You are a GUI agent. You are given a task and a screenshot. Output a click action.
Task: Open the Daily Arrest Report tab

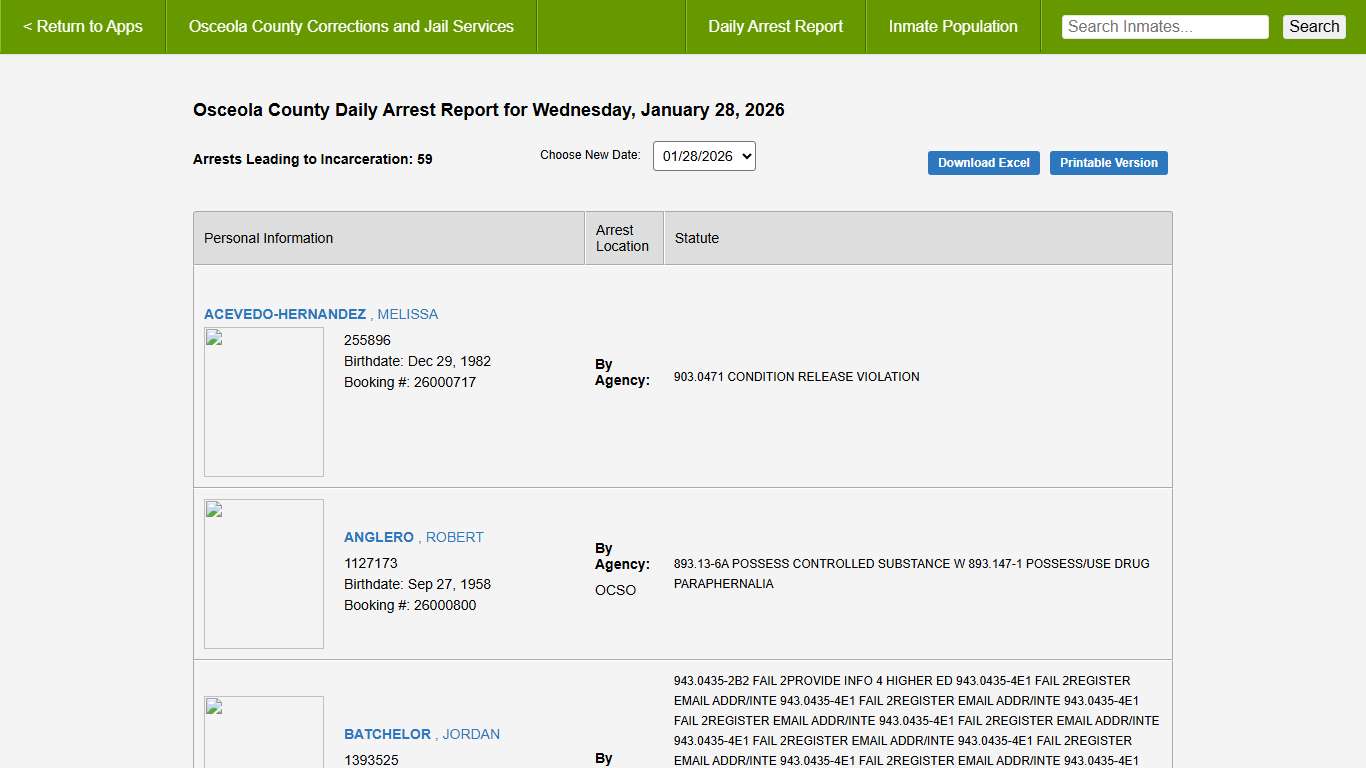pyautogui.click(x=775, y=27)
